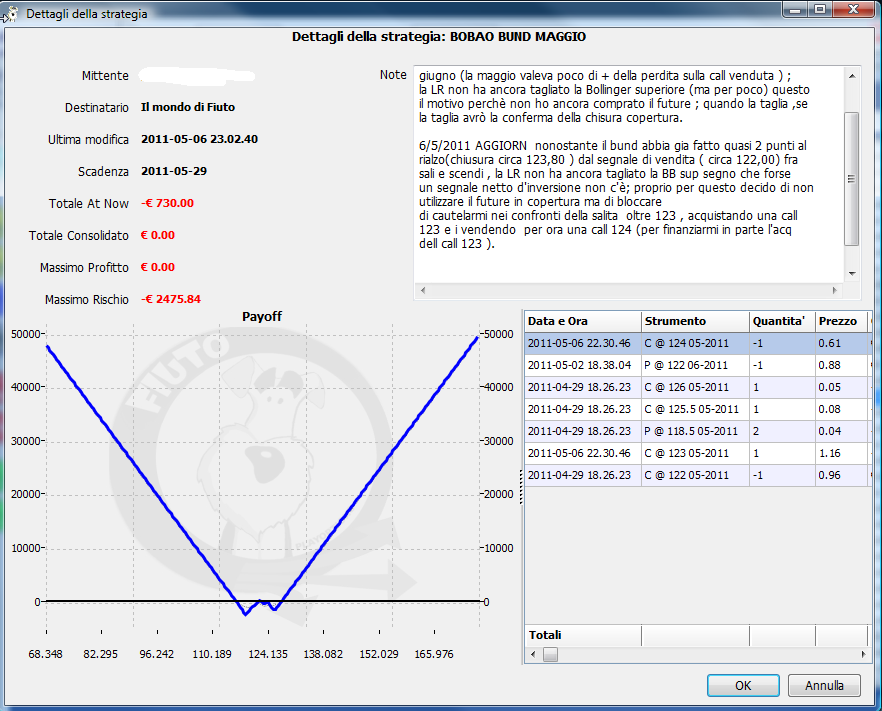Click the notes vertical scrollbar thumb
882x711 pixels.
click(x=852, y=179)
